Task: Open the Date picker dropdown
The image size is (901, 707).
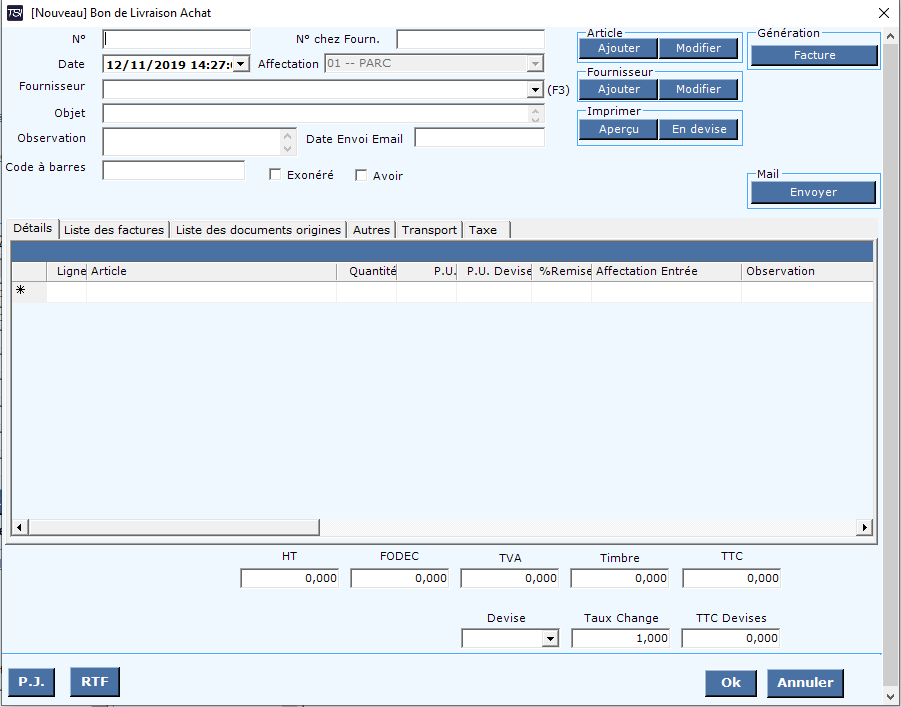Action: [x=241, y=64]
